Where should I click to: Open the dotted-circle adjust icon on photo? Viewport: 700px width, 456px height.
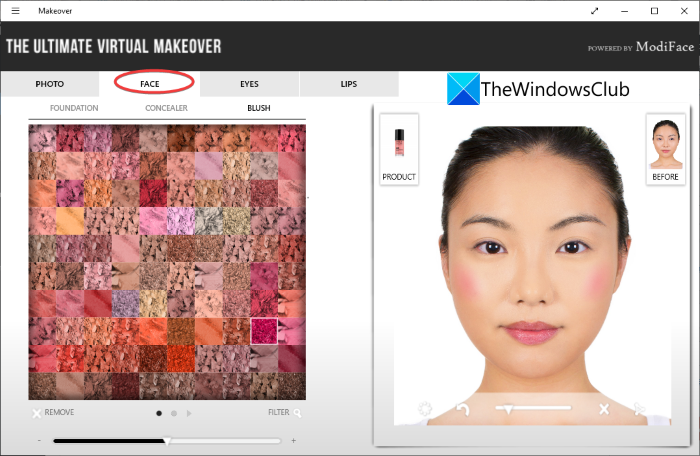425,409
